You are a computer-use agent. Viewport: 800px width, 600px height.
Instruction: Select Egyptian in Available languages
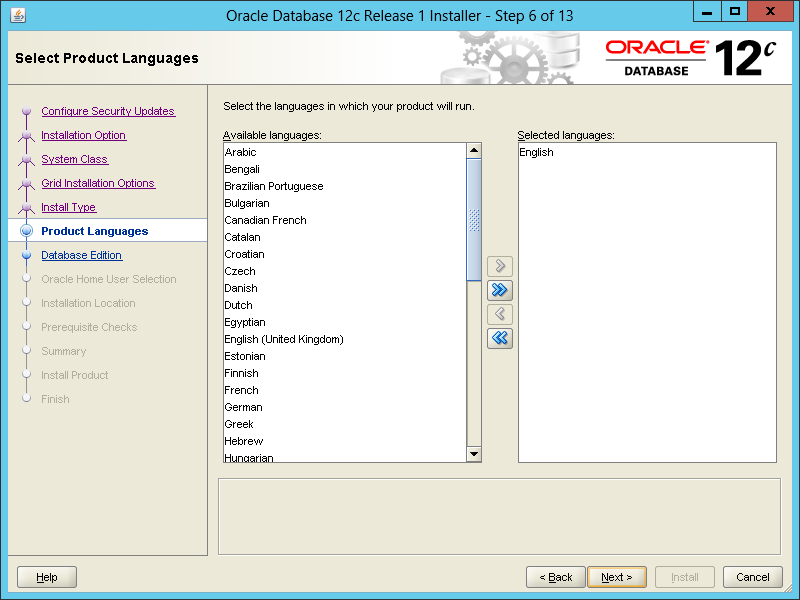[x=345, y=322]
